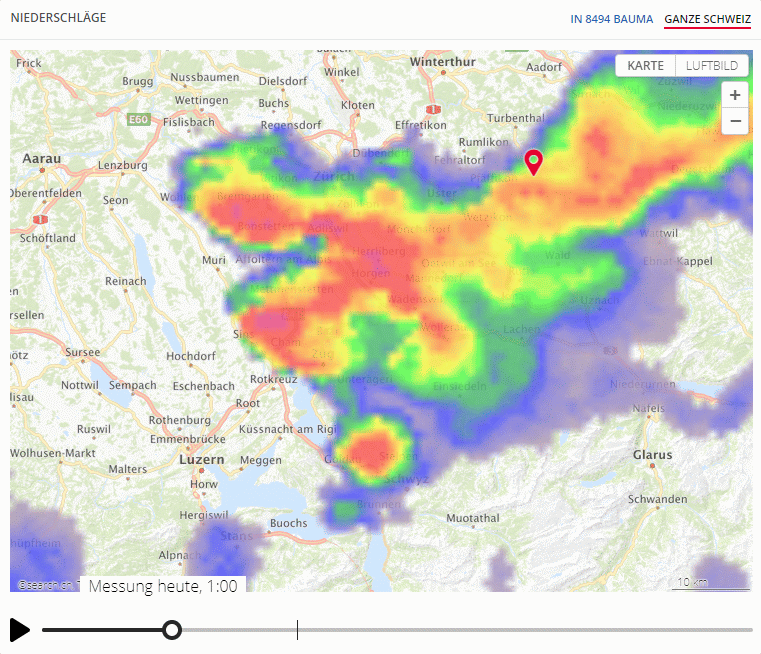Click the route 1 shield near Winterthur
The width and height of the screenshot is (761, 654).
point(432,109)
